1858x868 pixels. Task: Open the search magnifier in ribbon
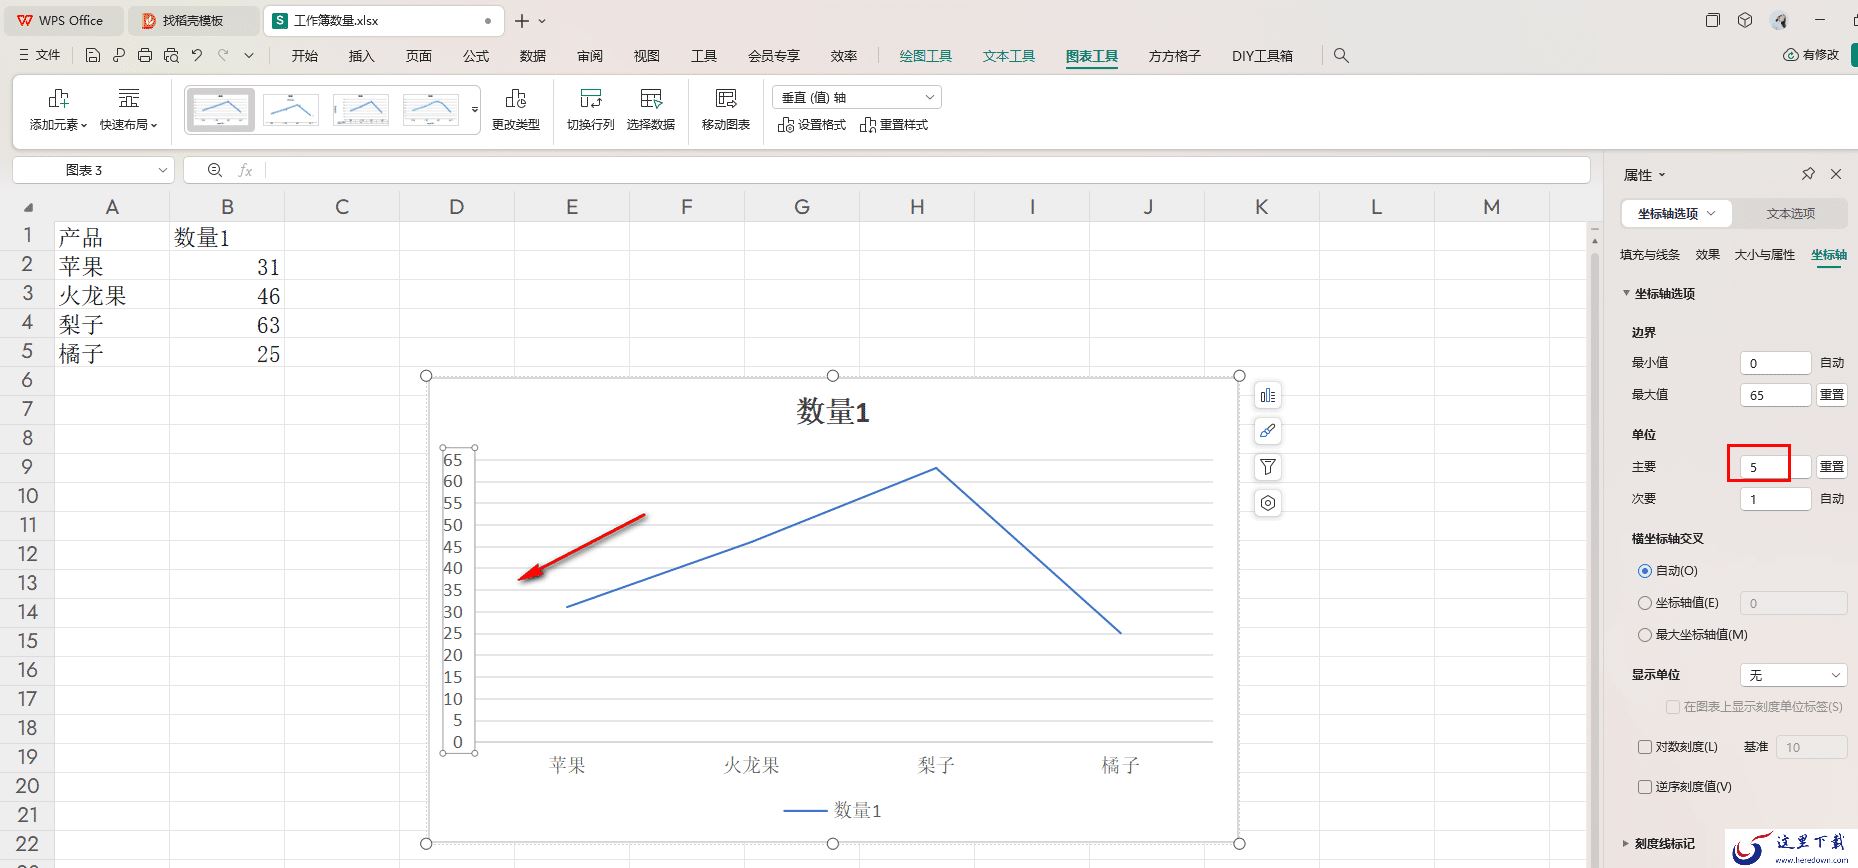pos(1341,56)
